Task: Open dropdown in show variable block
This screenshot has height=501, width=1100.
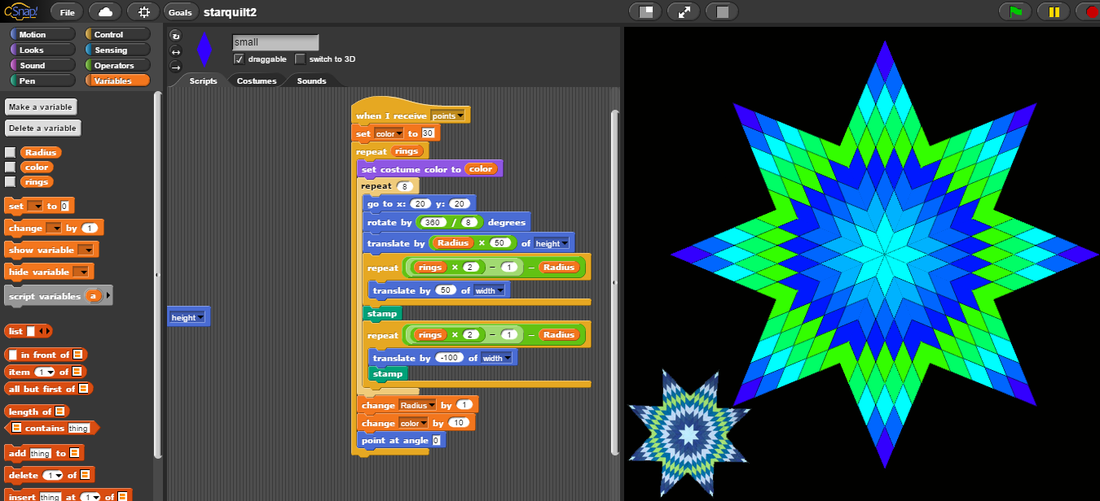Action: [x=86, y=249]
